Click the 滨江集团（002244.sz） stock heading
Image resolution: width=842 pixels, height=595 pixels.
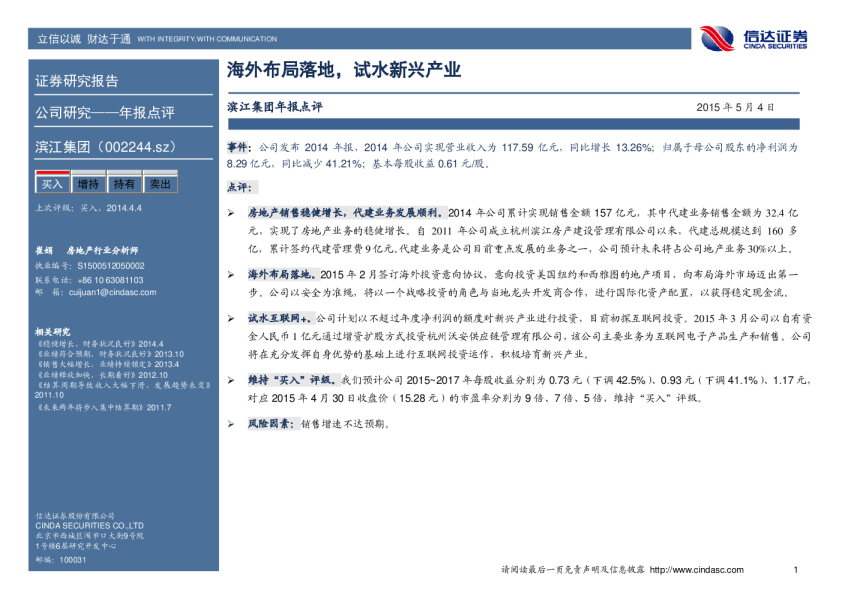106,146
